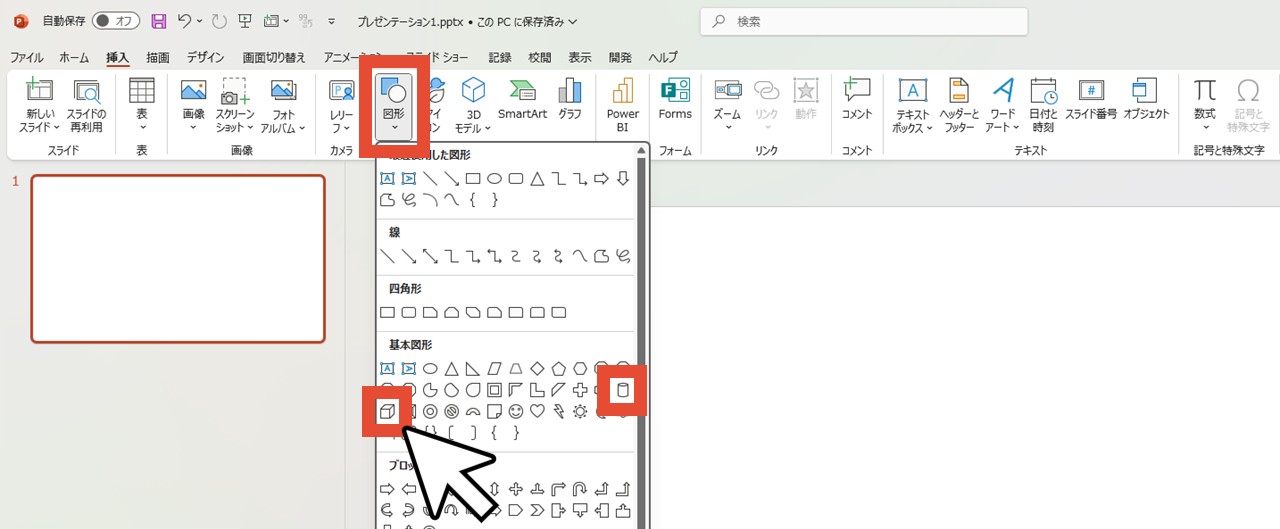Screen dimensions: 1280x529
Task: Insert 日付と時刻
Action: (1043, 105)
